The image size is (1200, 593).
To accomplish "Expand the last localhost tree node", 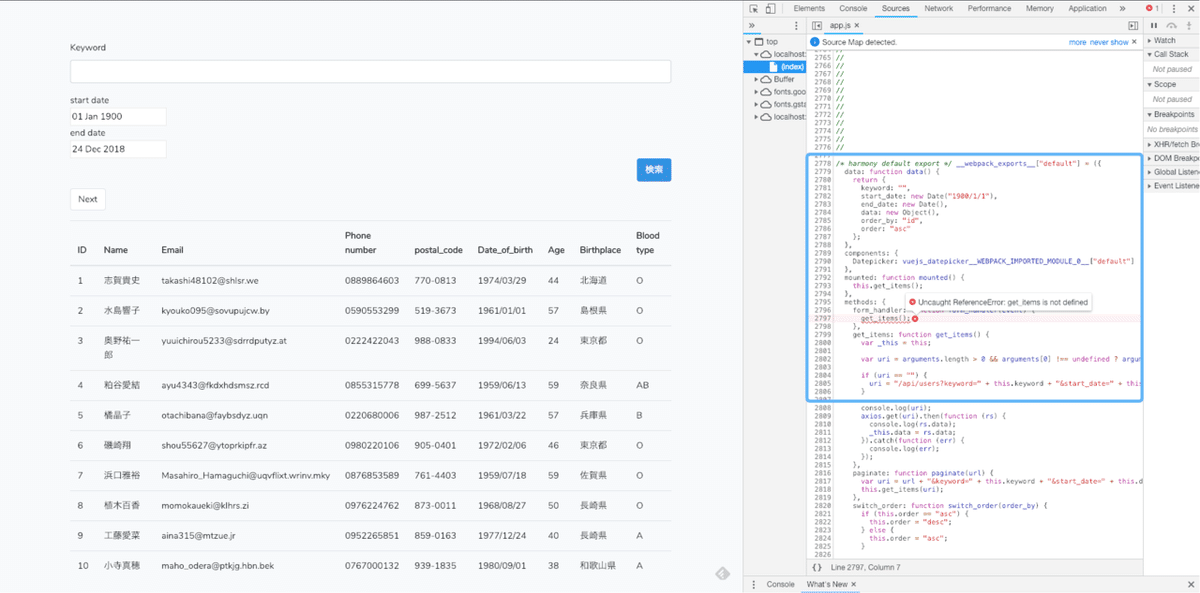I will click(x=757, y=117).
